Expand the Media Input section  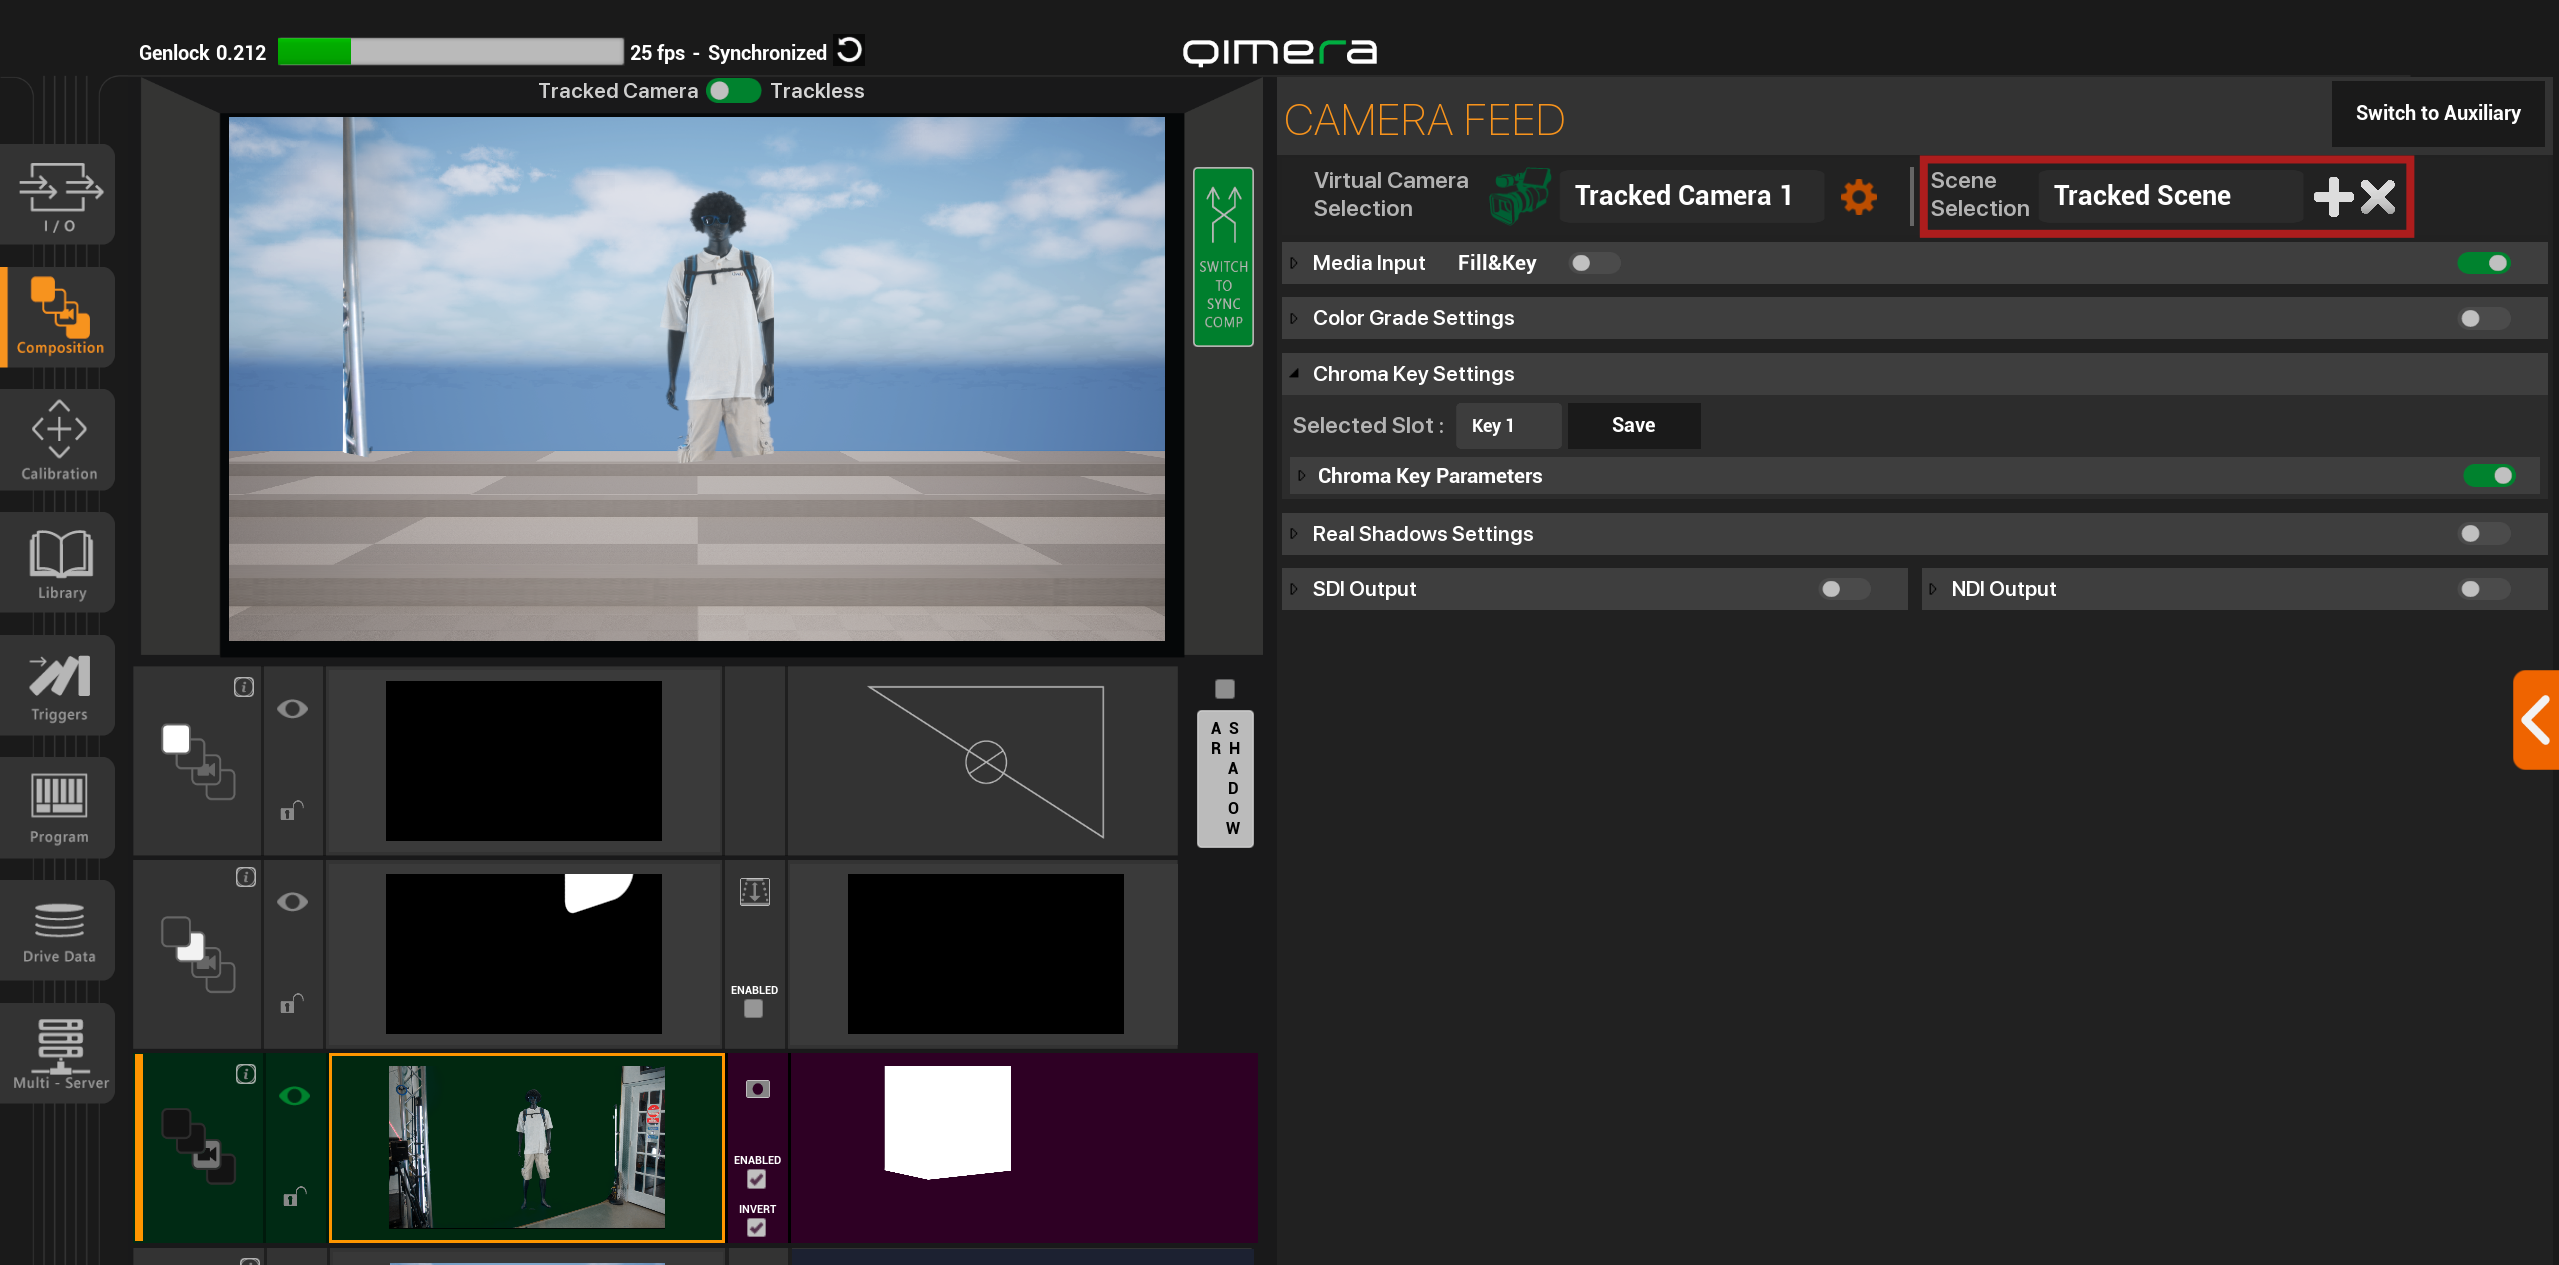1293,263
